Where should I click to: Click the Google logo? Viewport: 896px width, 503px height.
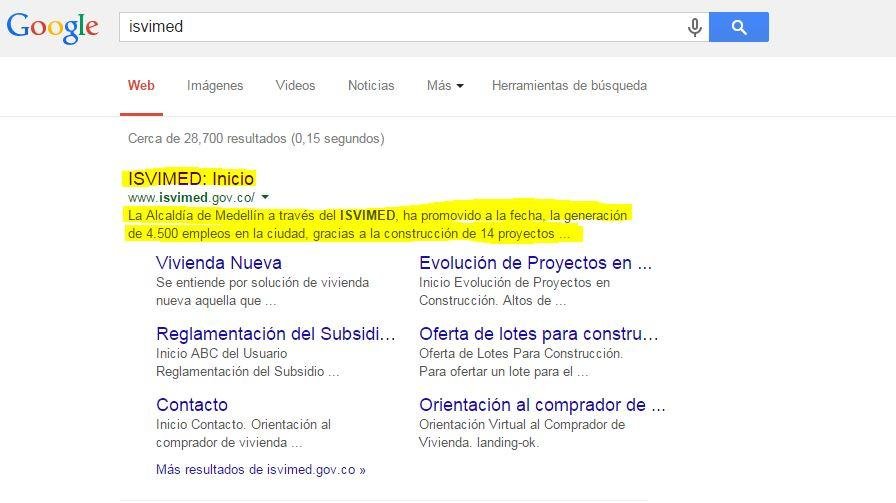pyautogui.click(x=53, y=27)
